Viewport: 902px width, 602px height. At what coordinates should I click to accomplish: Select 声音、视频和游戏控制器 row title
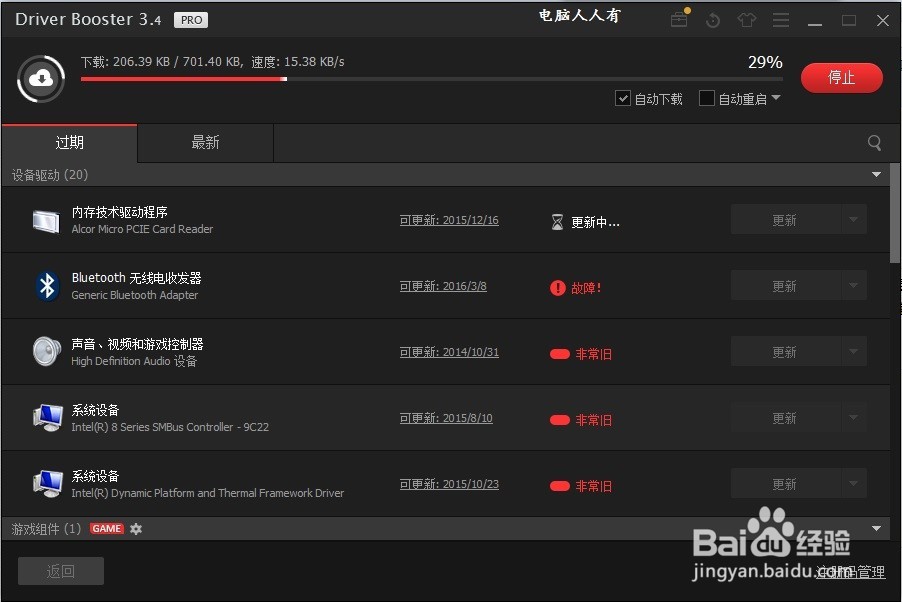(x=137, y=344)
